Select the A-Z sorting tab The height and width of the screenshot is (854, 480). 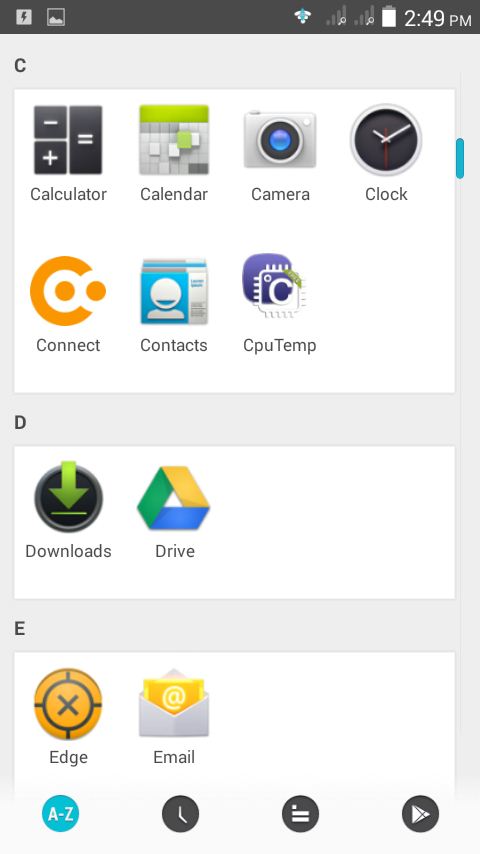[60, 814]
